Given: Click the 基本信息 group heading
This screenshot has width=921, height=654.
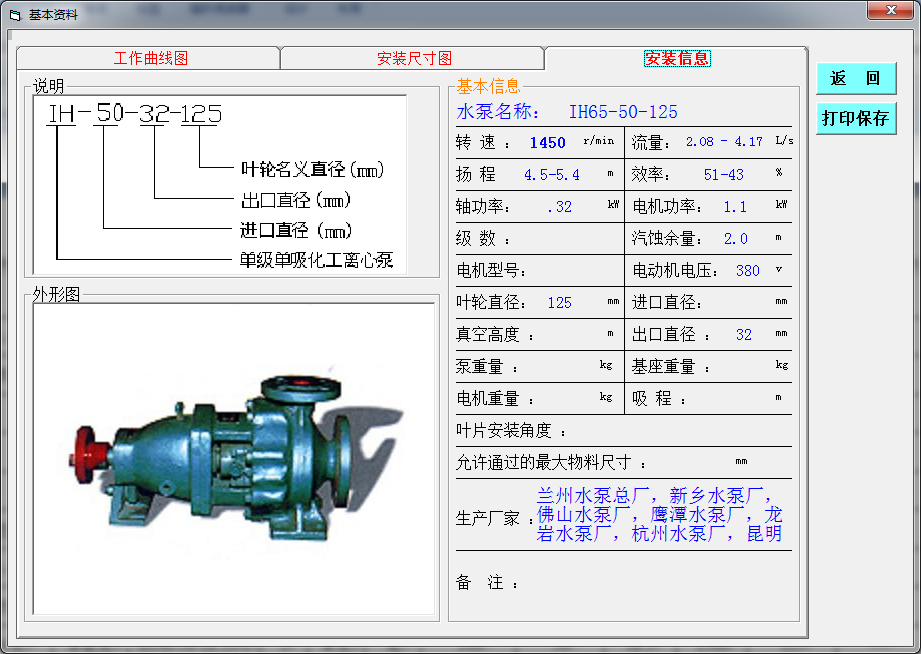Looking at the screenshot, I should 488,86.
